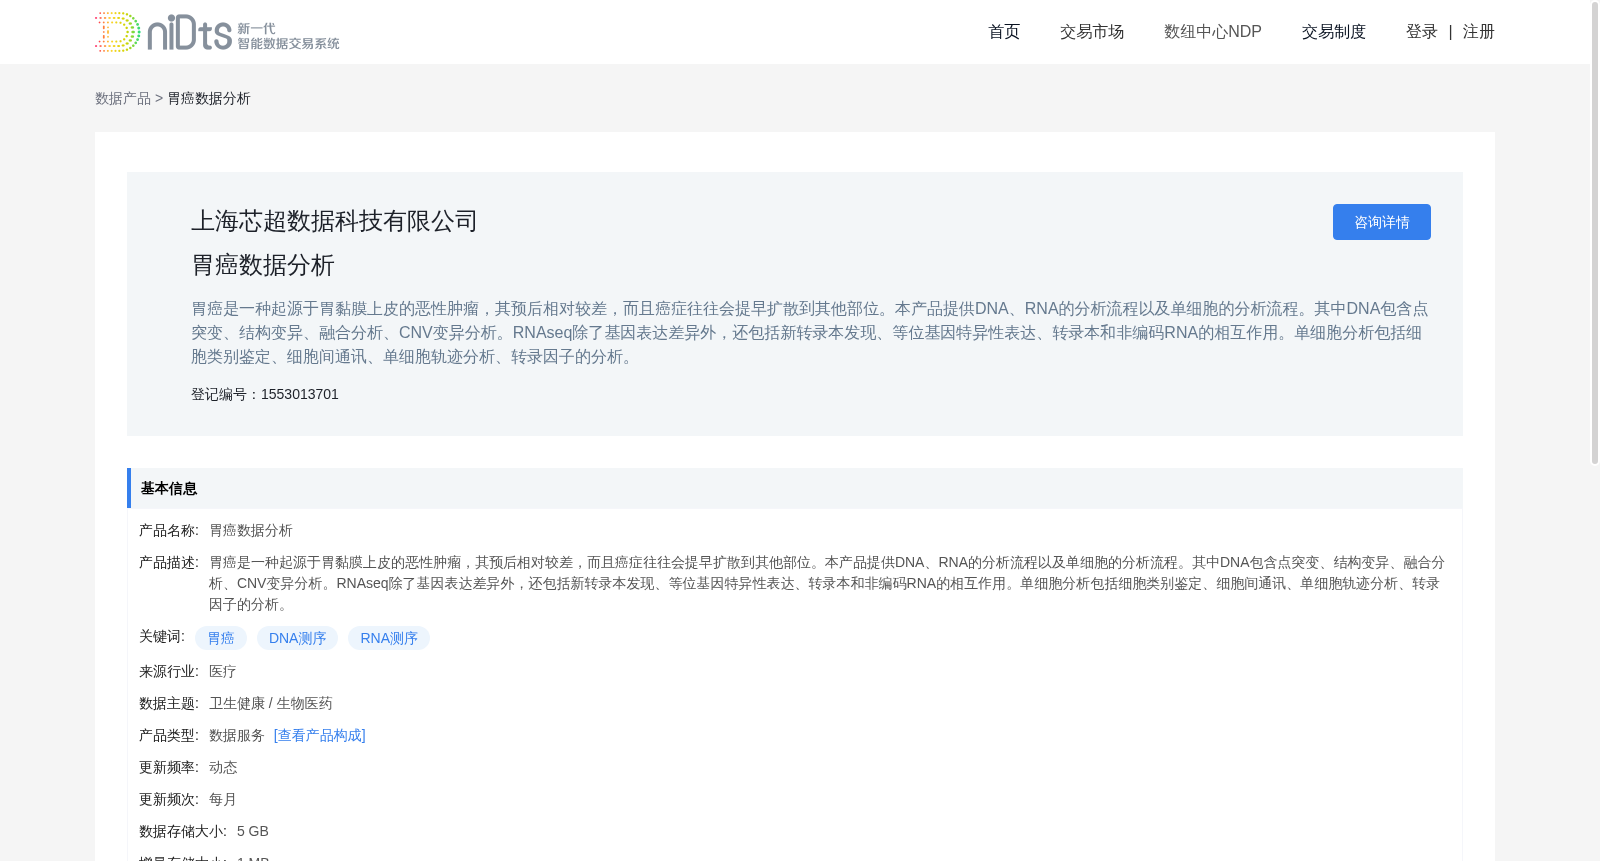Click the 动态 update rate value
This screenshot has width=1600, height=861.
click(x=223, y=767)
